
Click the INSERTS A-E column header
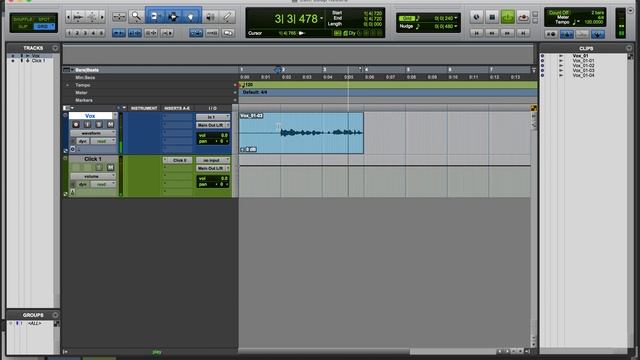(177, 108)
